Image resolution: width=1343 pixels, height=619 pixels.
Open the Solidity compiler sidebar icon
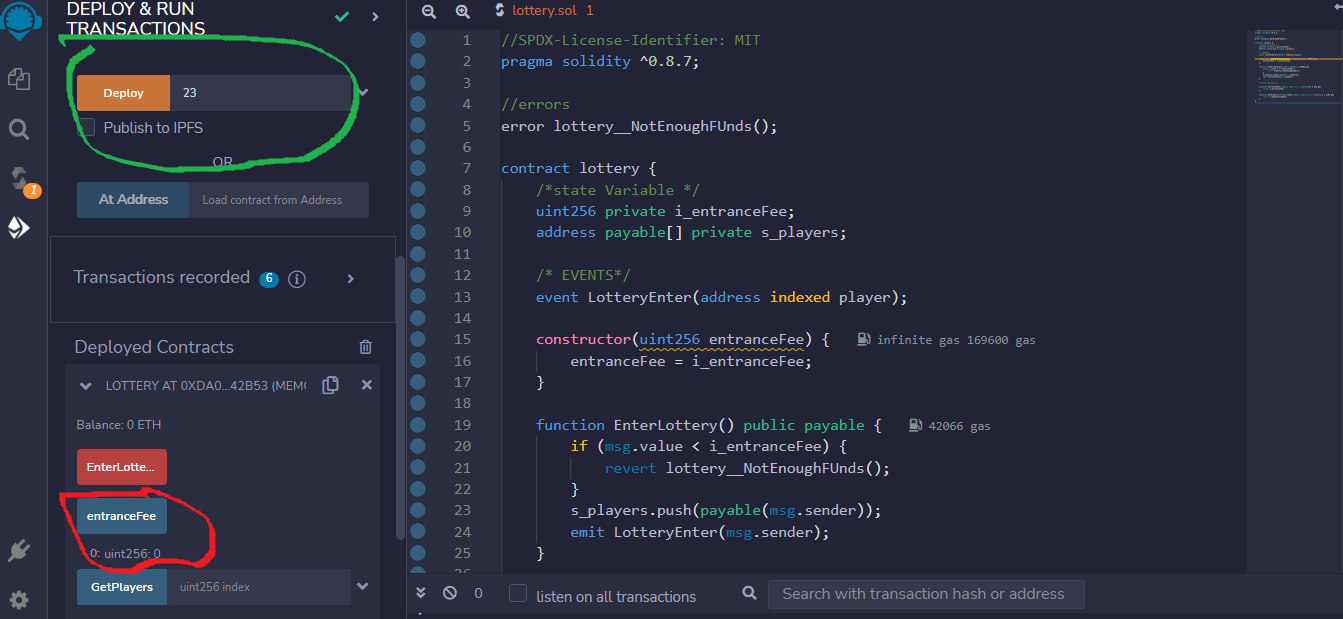(19, 179)
